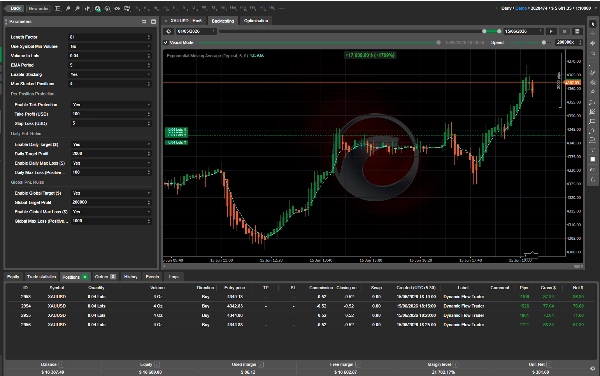Select the crosshair tool in right toolbar
Viewport: 600px width, 376px height.
[x=593, y=33]
